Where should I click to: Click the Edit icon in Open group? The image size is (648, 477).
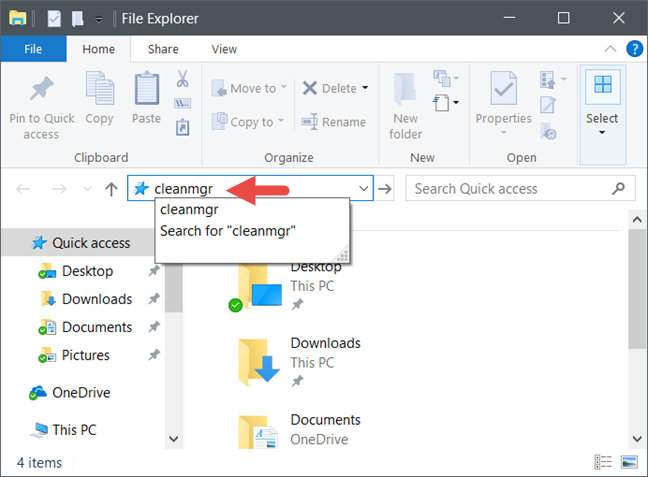pos(548,105)
